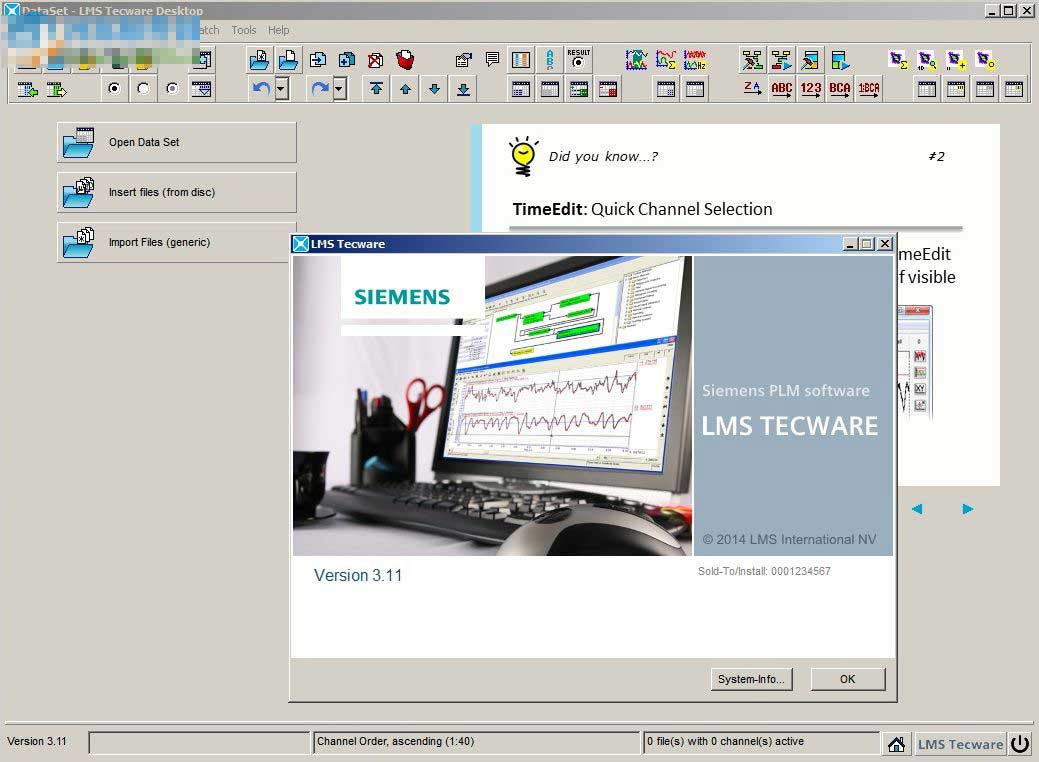The width and height of the screenshot is (1039, 762).
Task: Close the LMS Tecware about dialog
Action: point(885,244)
